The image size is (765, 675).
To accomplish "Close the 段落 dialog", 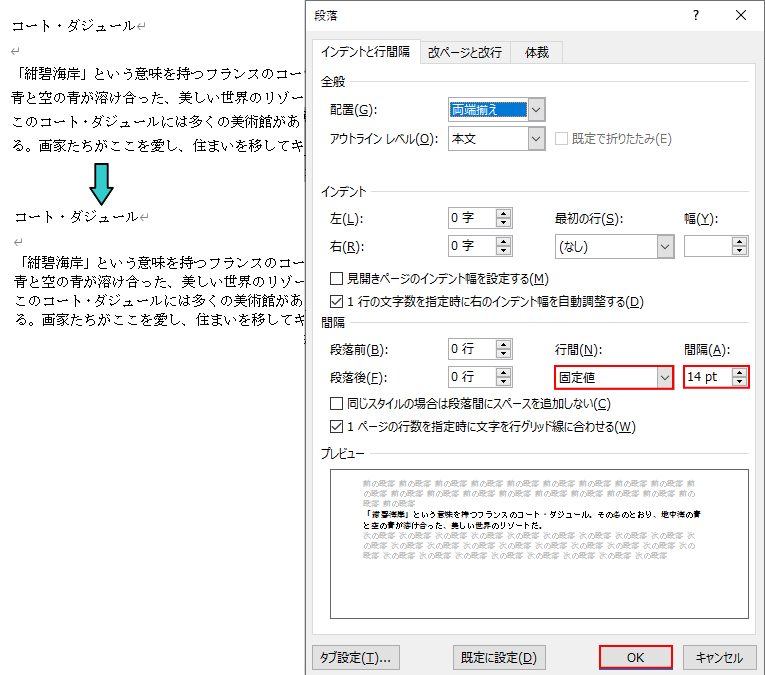I will (x=741, y=16).
